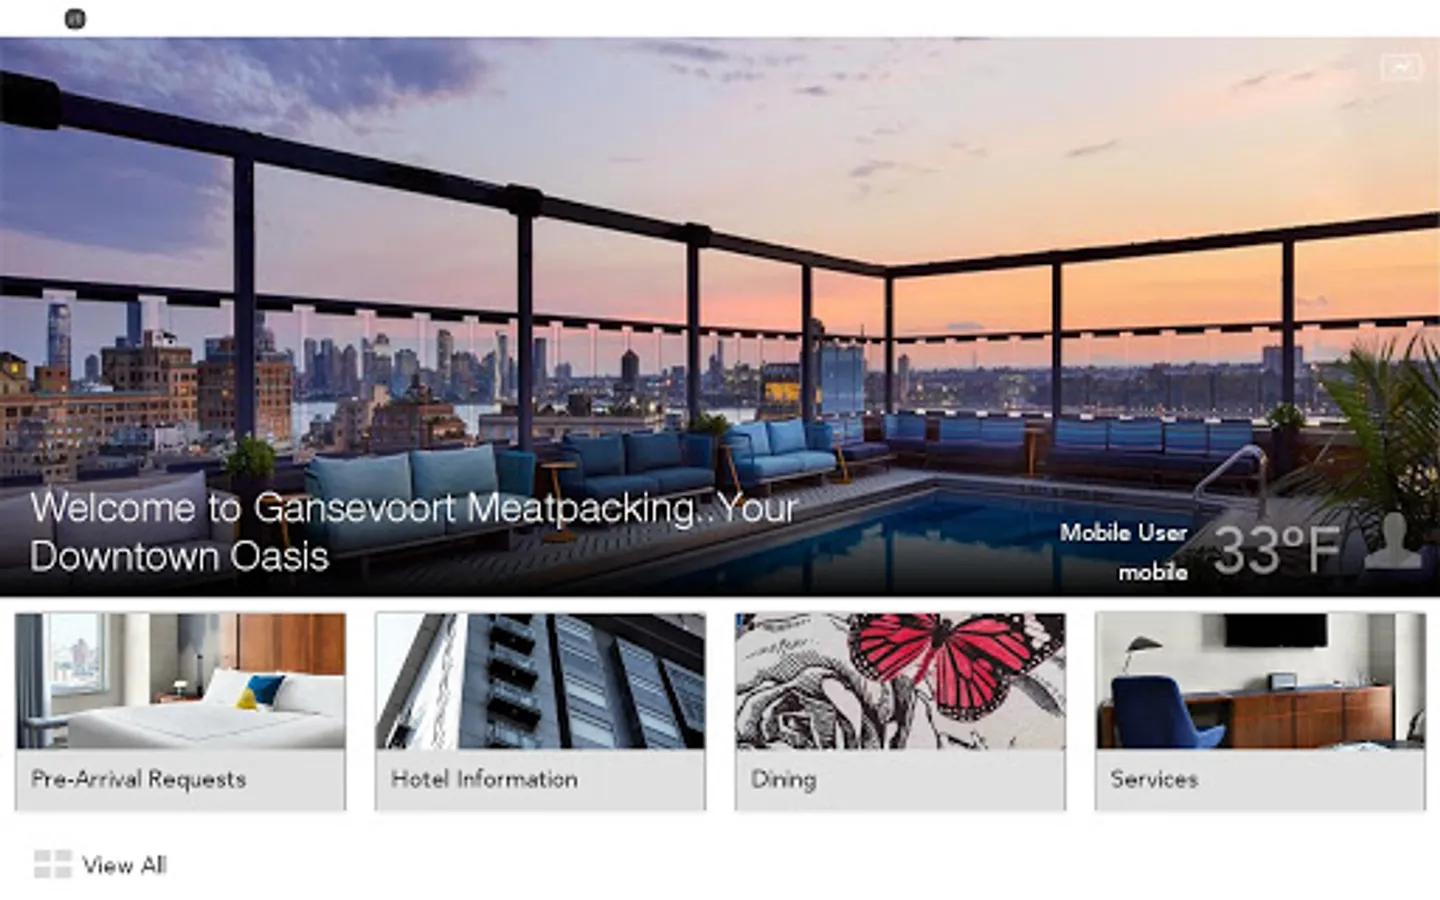Choose the Services tile label
The height and width of the screenshot is (900, 1440).
tap(1154, 779)
